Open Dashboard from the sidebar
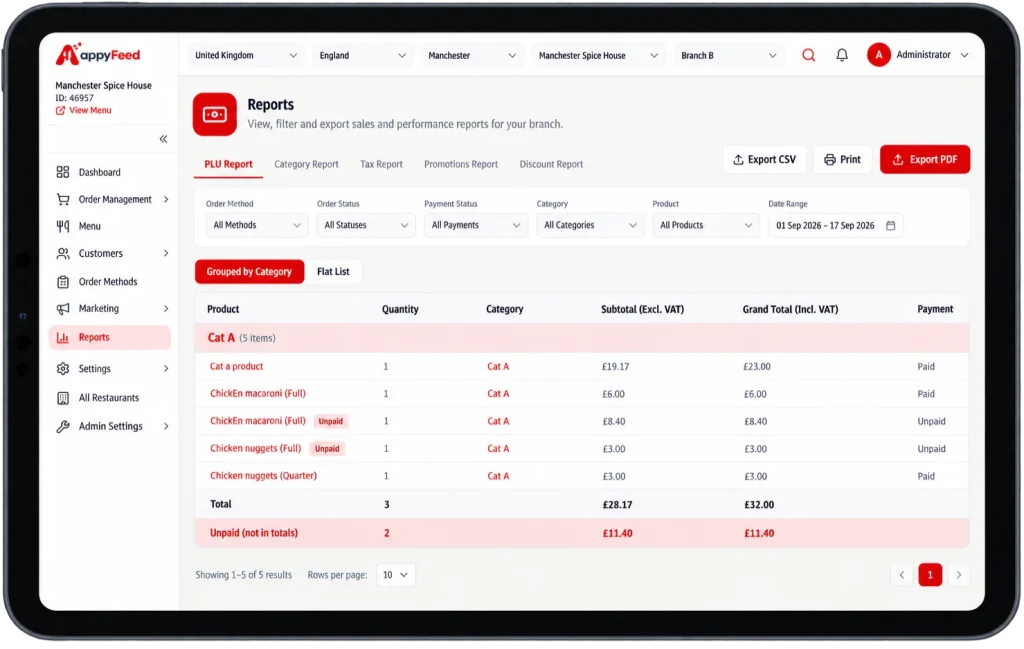 click(100, 172)
